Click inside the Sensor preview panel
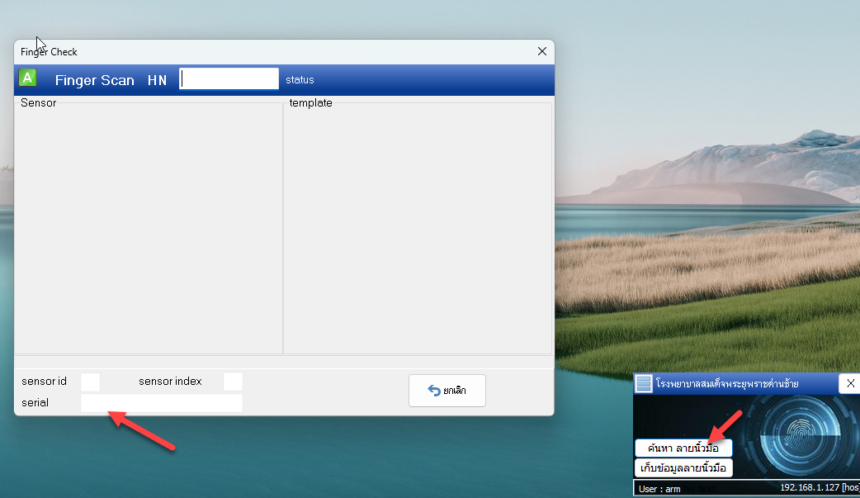 tap(148, 225)
